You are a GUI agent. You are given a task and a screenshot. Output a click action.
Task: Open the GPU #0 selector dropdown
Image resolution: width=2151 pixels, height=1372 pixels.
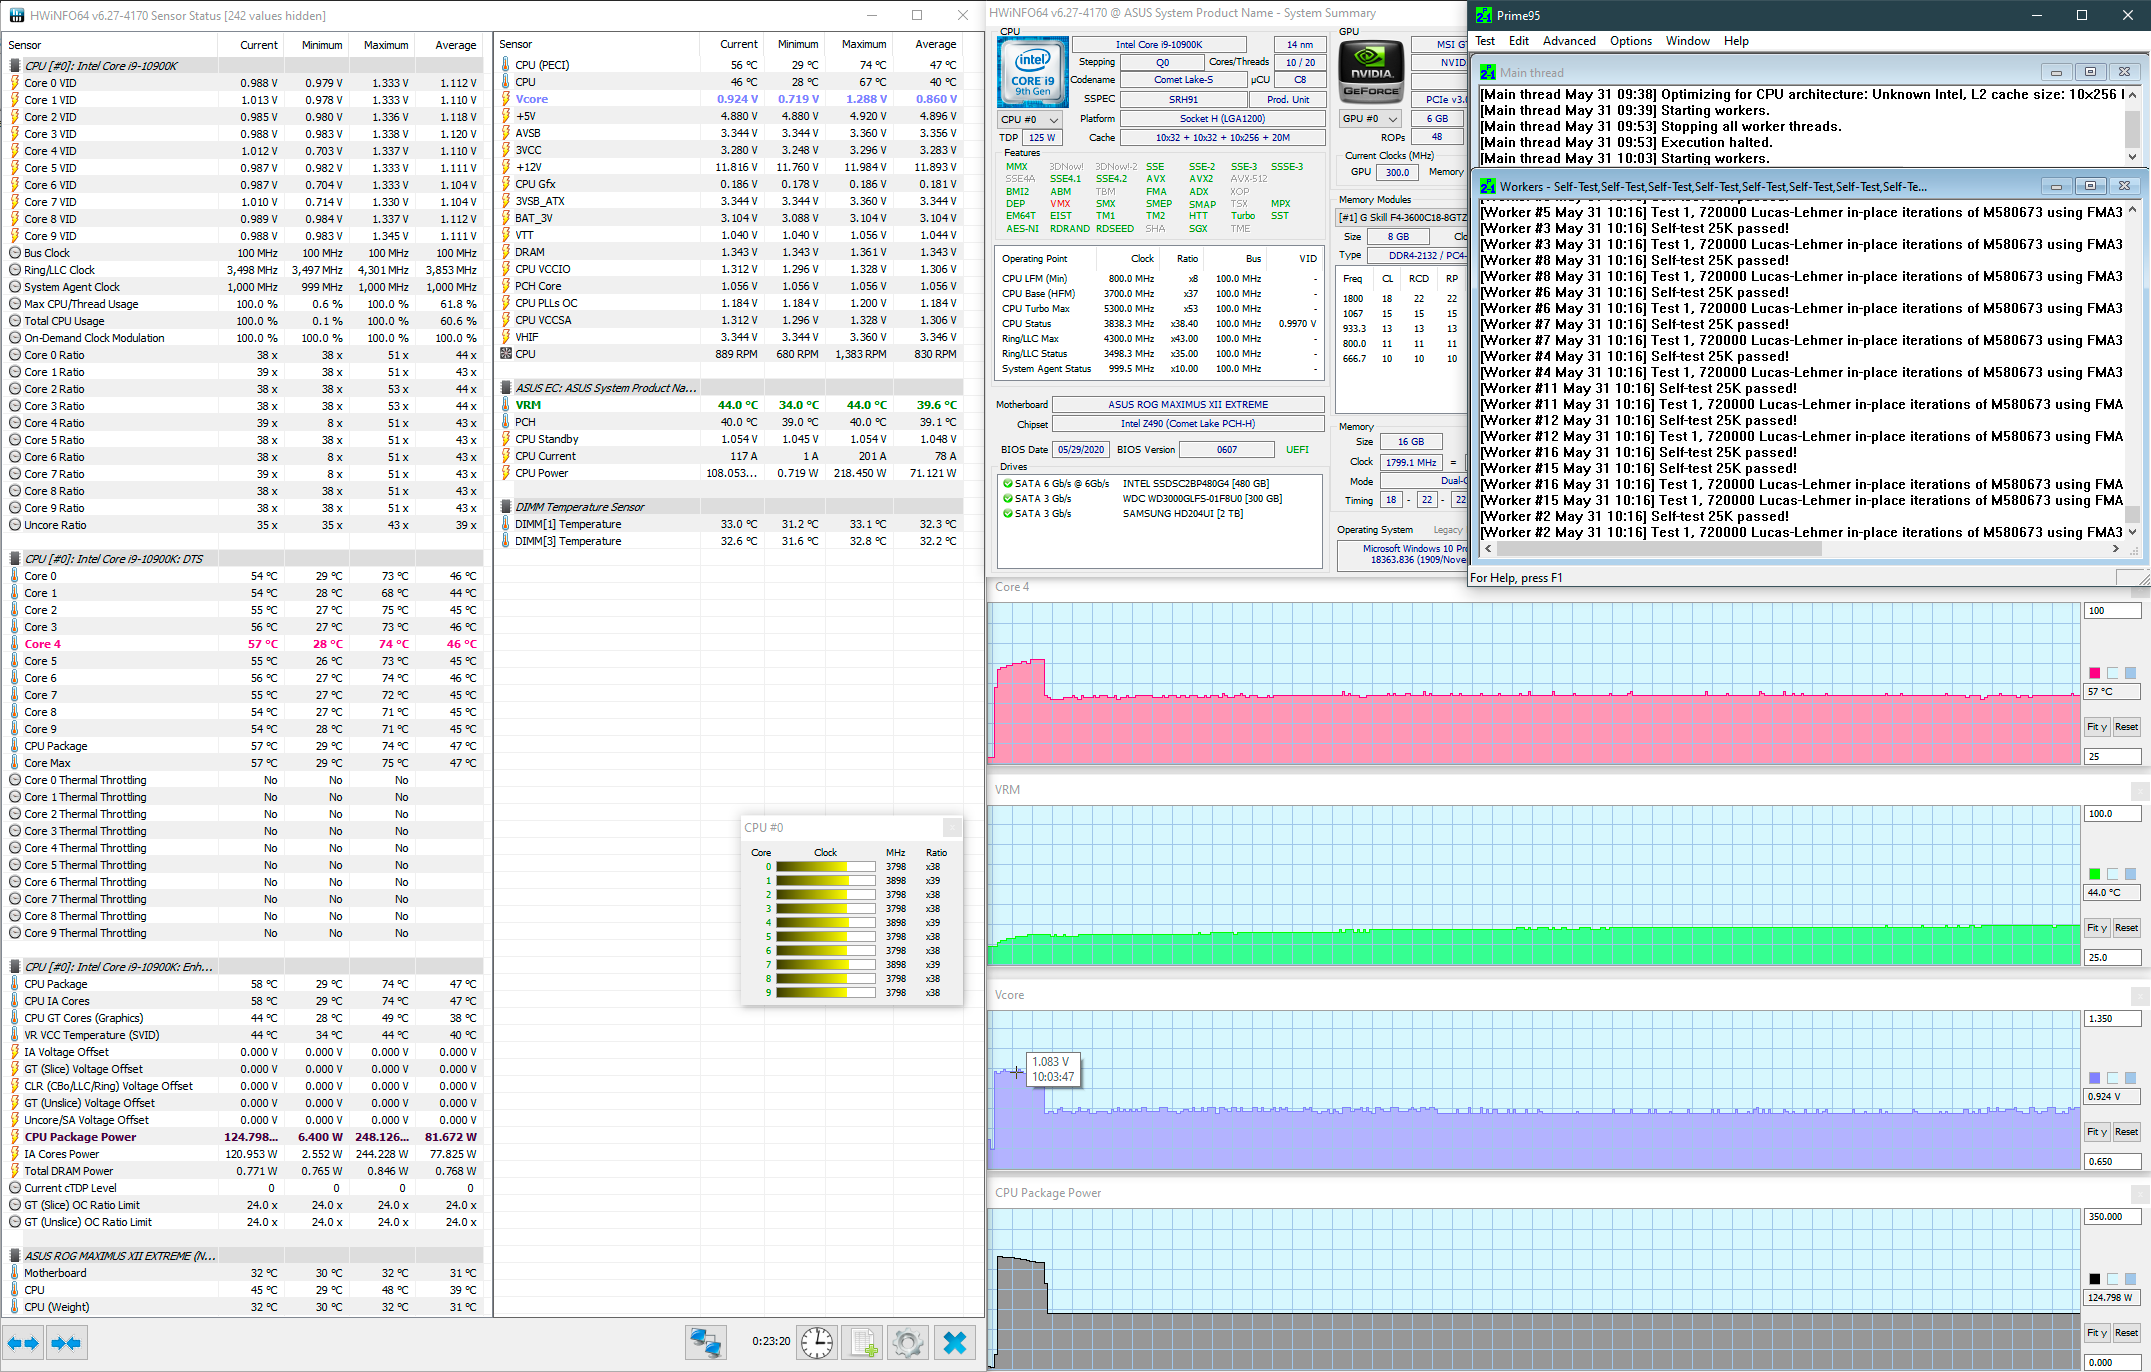click(x=1370, y=118)
